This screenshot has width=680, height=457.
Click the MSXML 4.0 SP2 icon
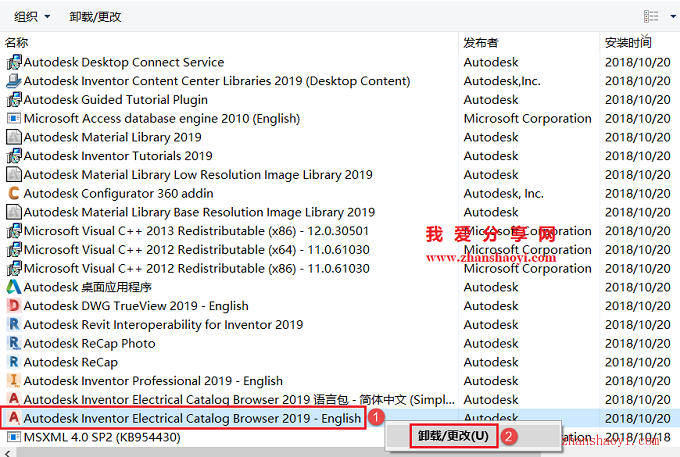click(14, 437)
